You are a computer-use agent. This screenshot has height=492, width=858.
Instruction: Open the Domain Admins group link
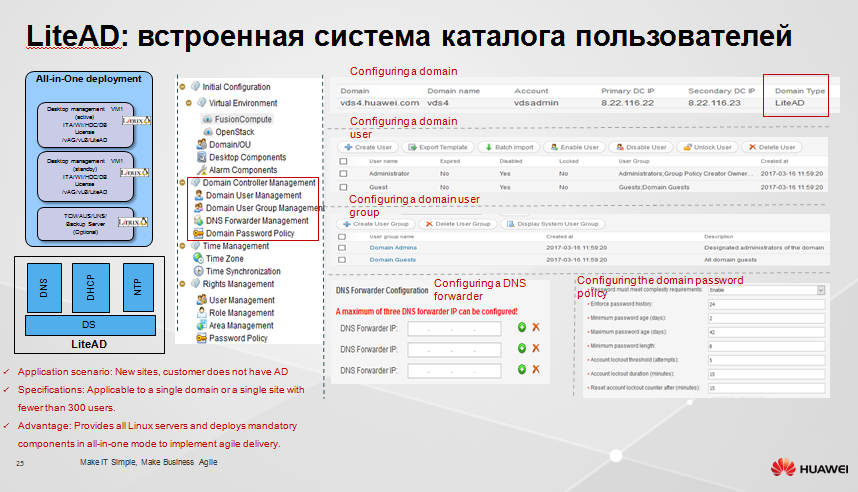coord(393,248)
